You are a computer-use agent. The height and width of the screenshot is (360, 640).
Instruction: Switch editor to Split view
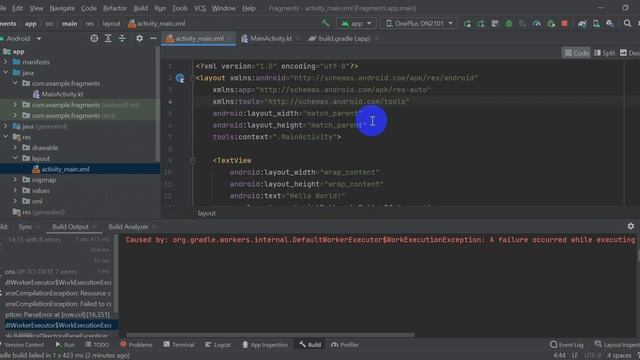click(x=604, y=53)
